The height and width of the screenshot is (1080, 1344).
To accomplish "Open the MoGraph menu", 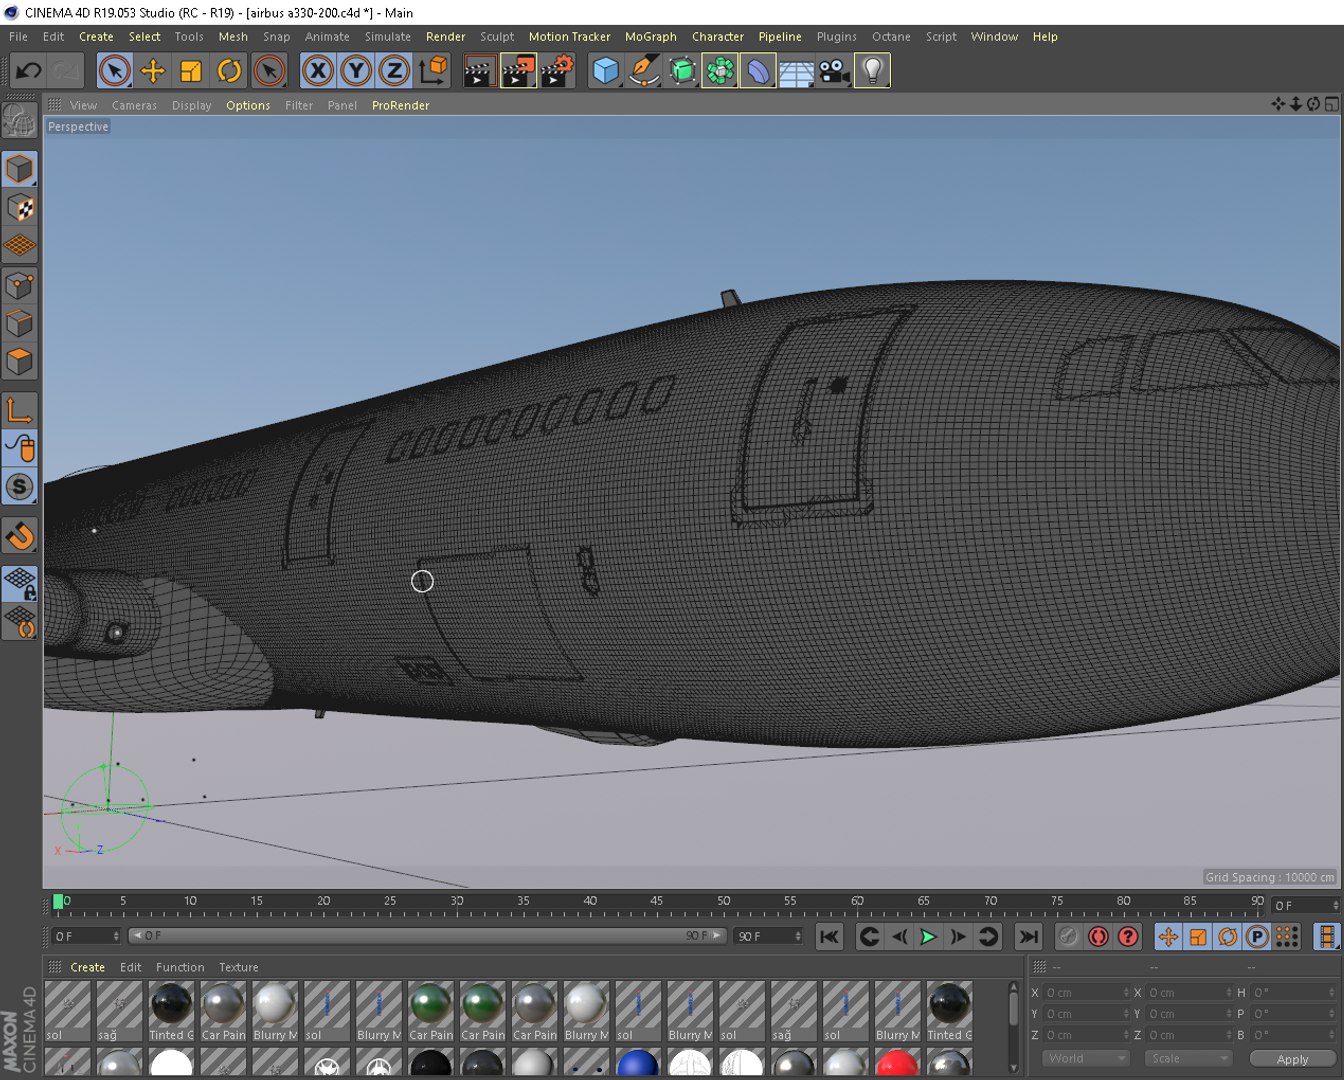I will pyautogui.click(x=650, y=36).
